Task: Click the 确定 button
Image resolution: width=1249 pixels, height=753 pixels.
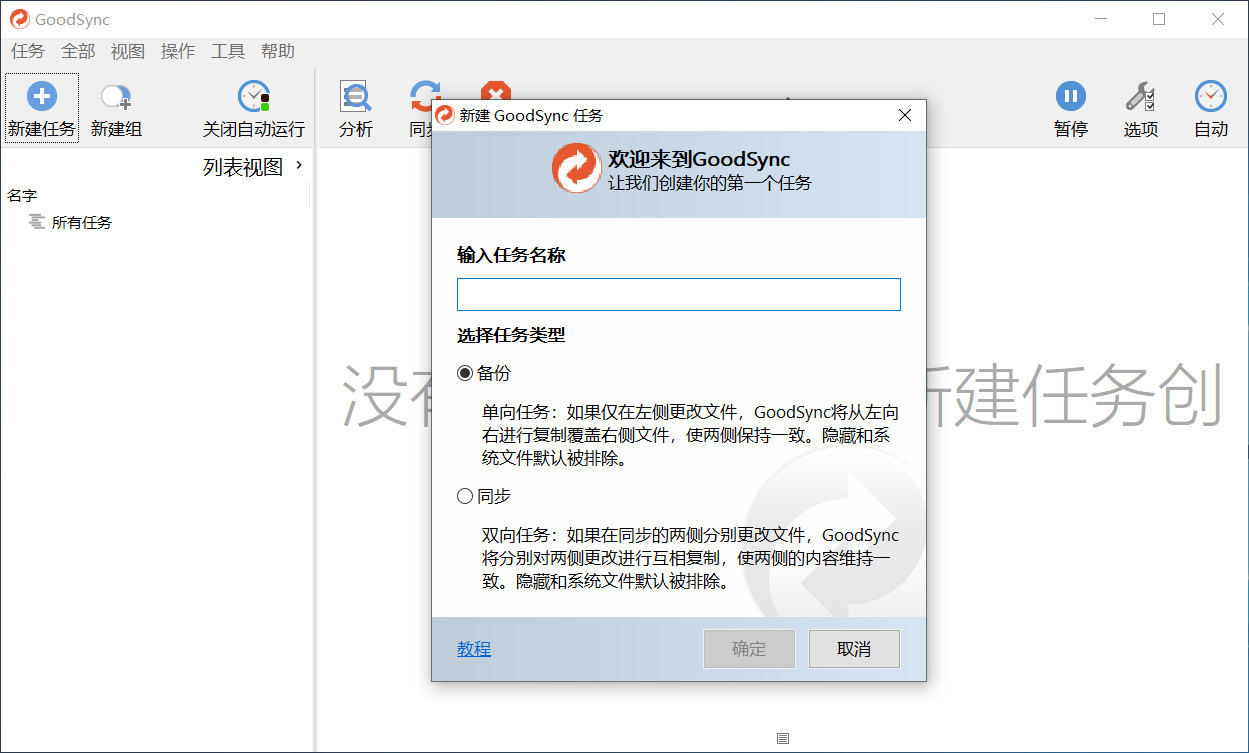Action: (x=749, y=649)
